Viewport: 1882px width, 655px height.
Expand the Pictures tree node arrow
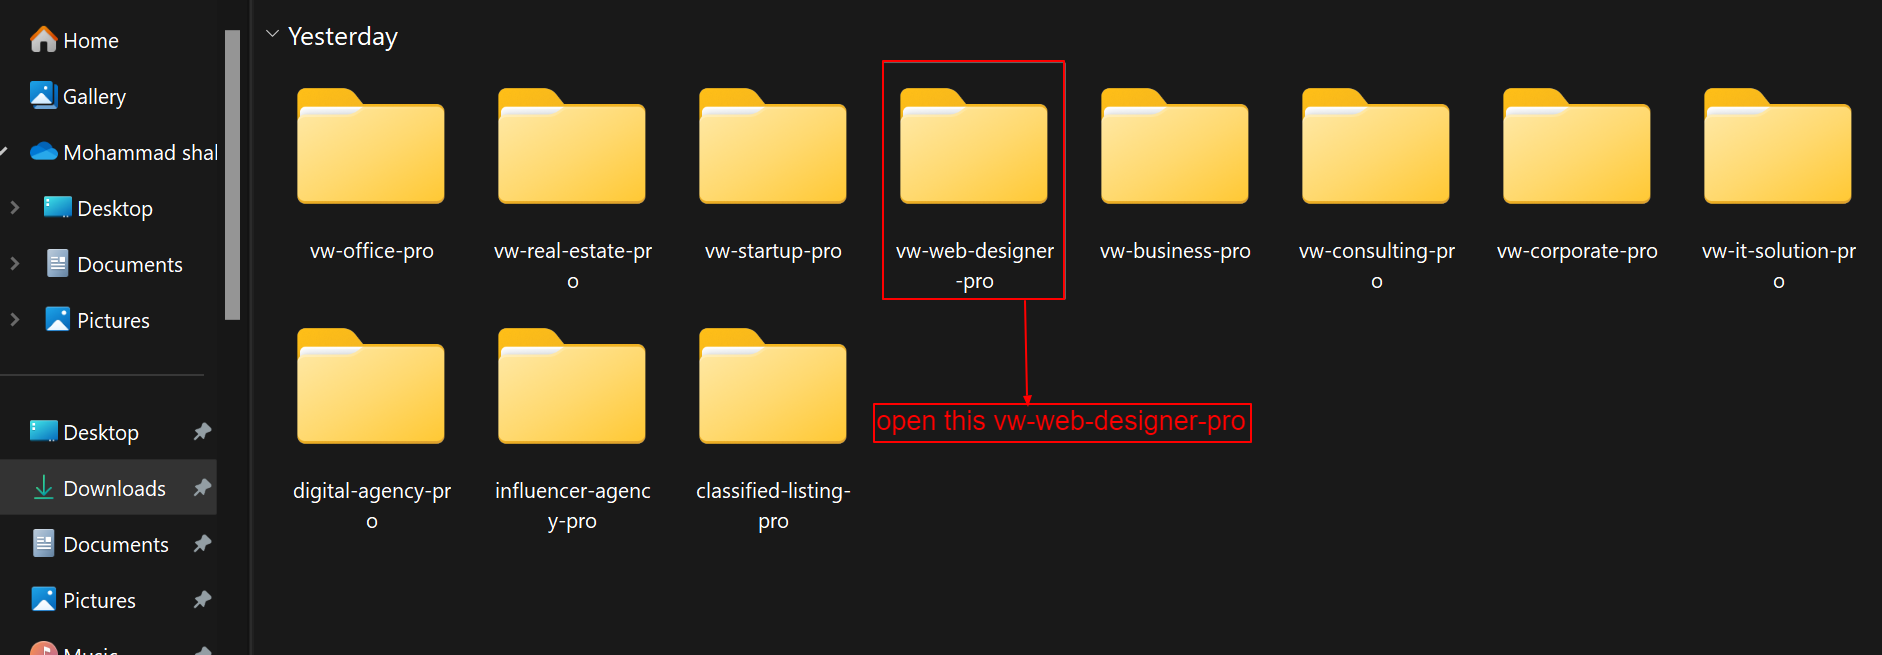point(15,320)
